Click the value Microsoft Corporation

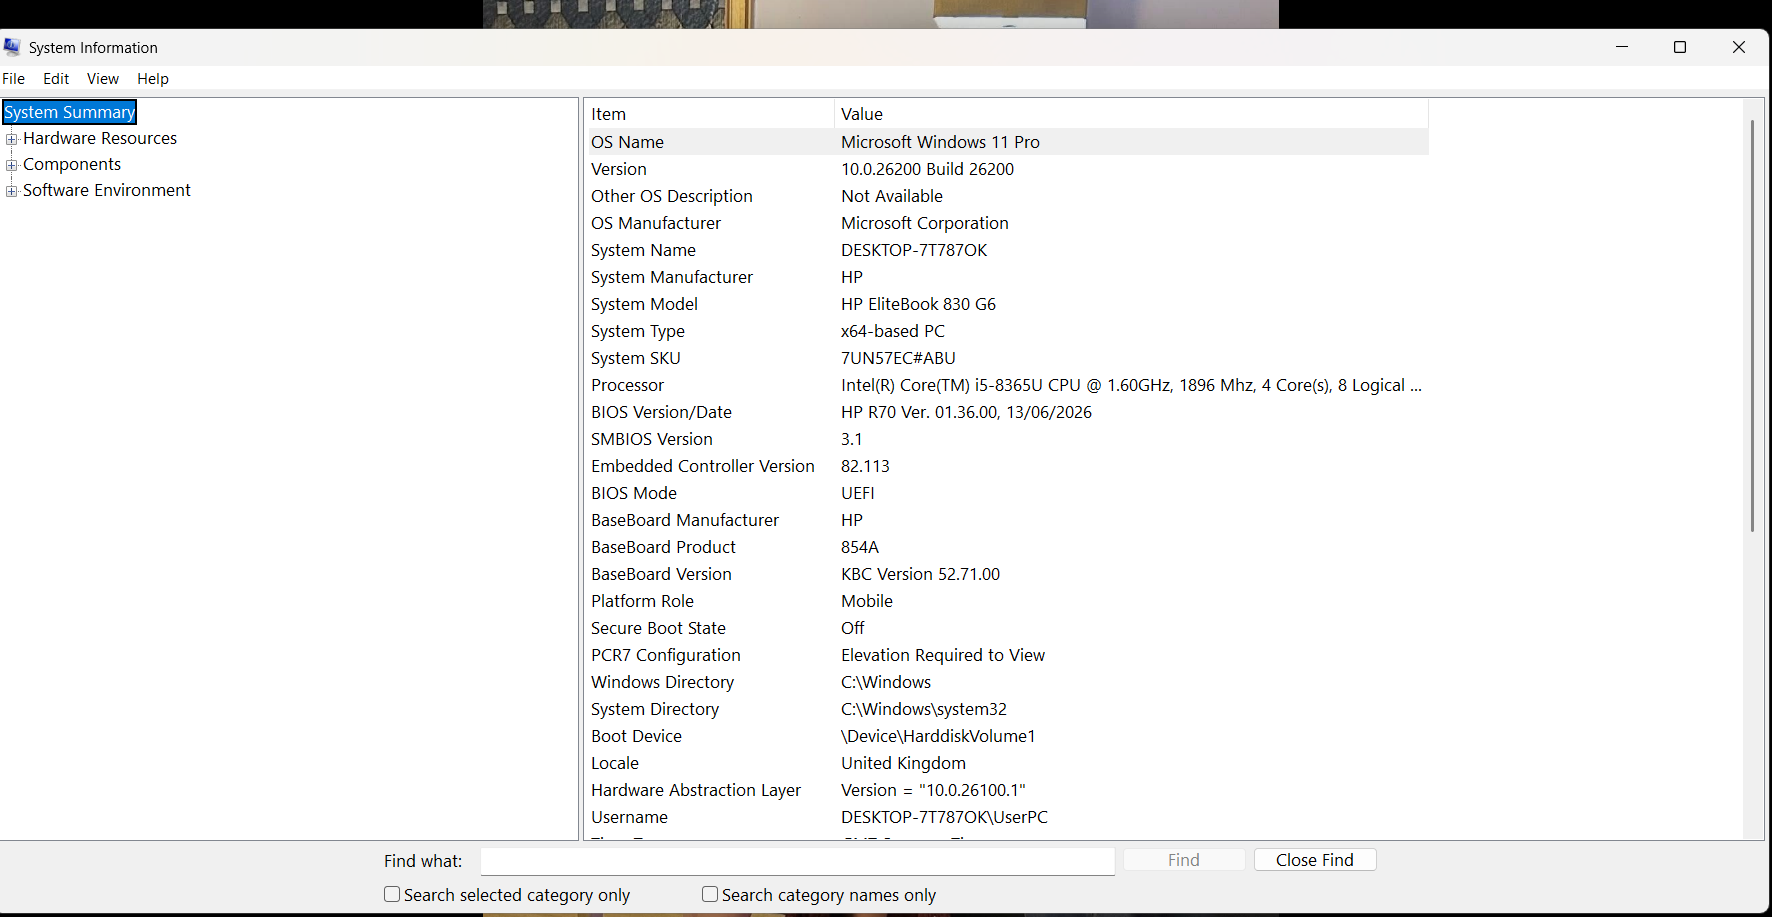click(925, 223)
